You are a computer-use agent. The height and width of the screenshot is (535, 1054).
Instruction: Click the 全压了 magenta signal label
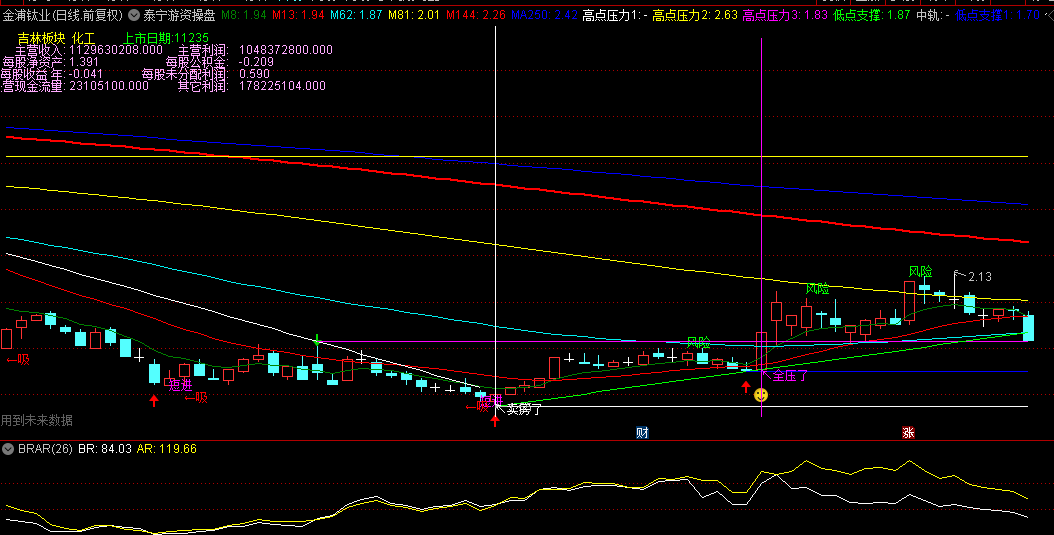pos(790,376)
